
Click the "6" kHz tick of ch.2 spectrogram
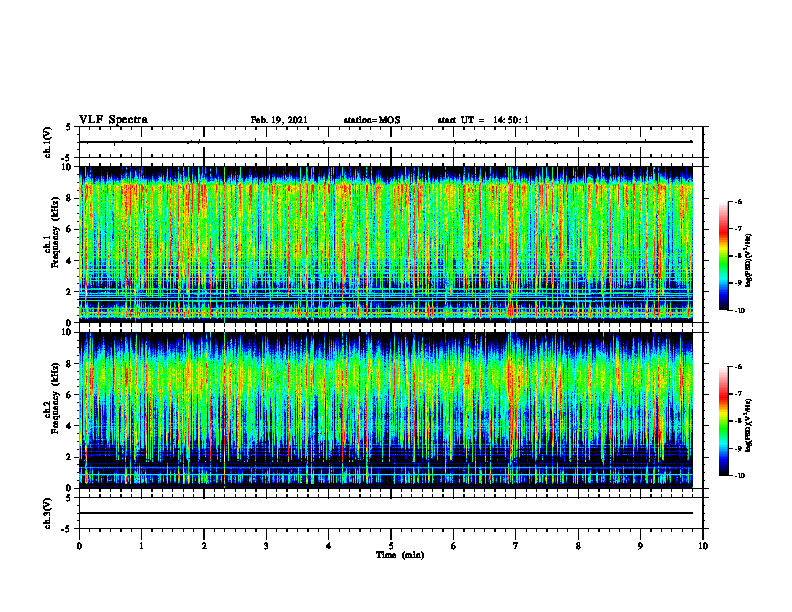70,395
